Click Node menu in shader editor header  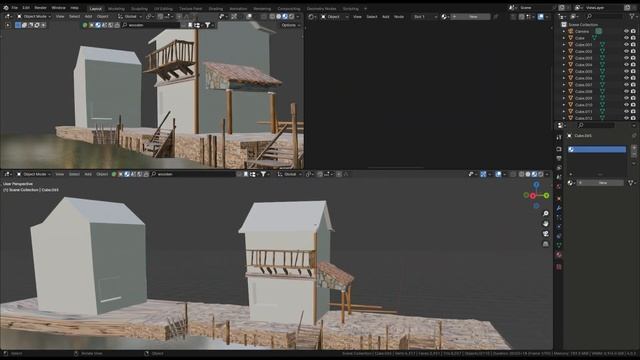[x=399, y=17]
